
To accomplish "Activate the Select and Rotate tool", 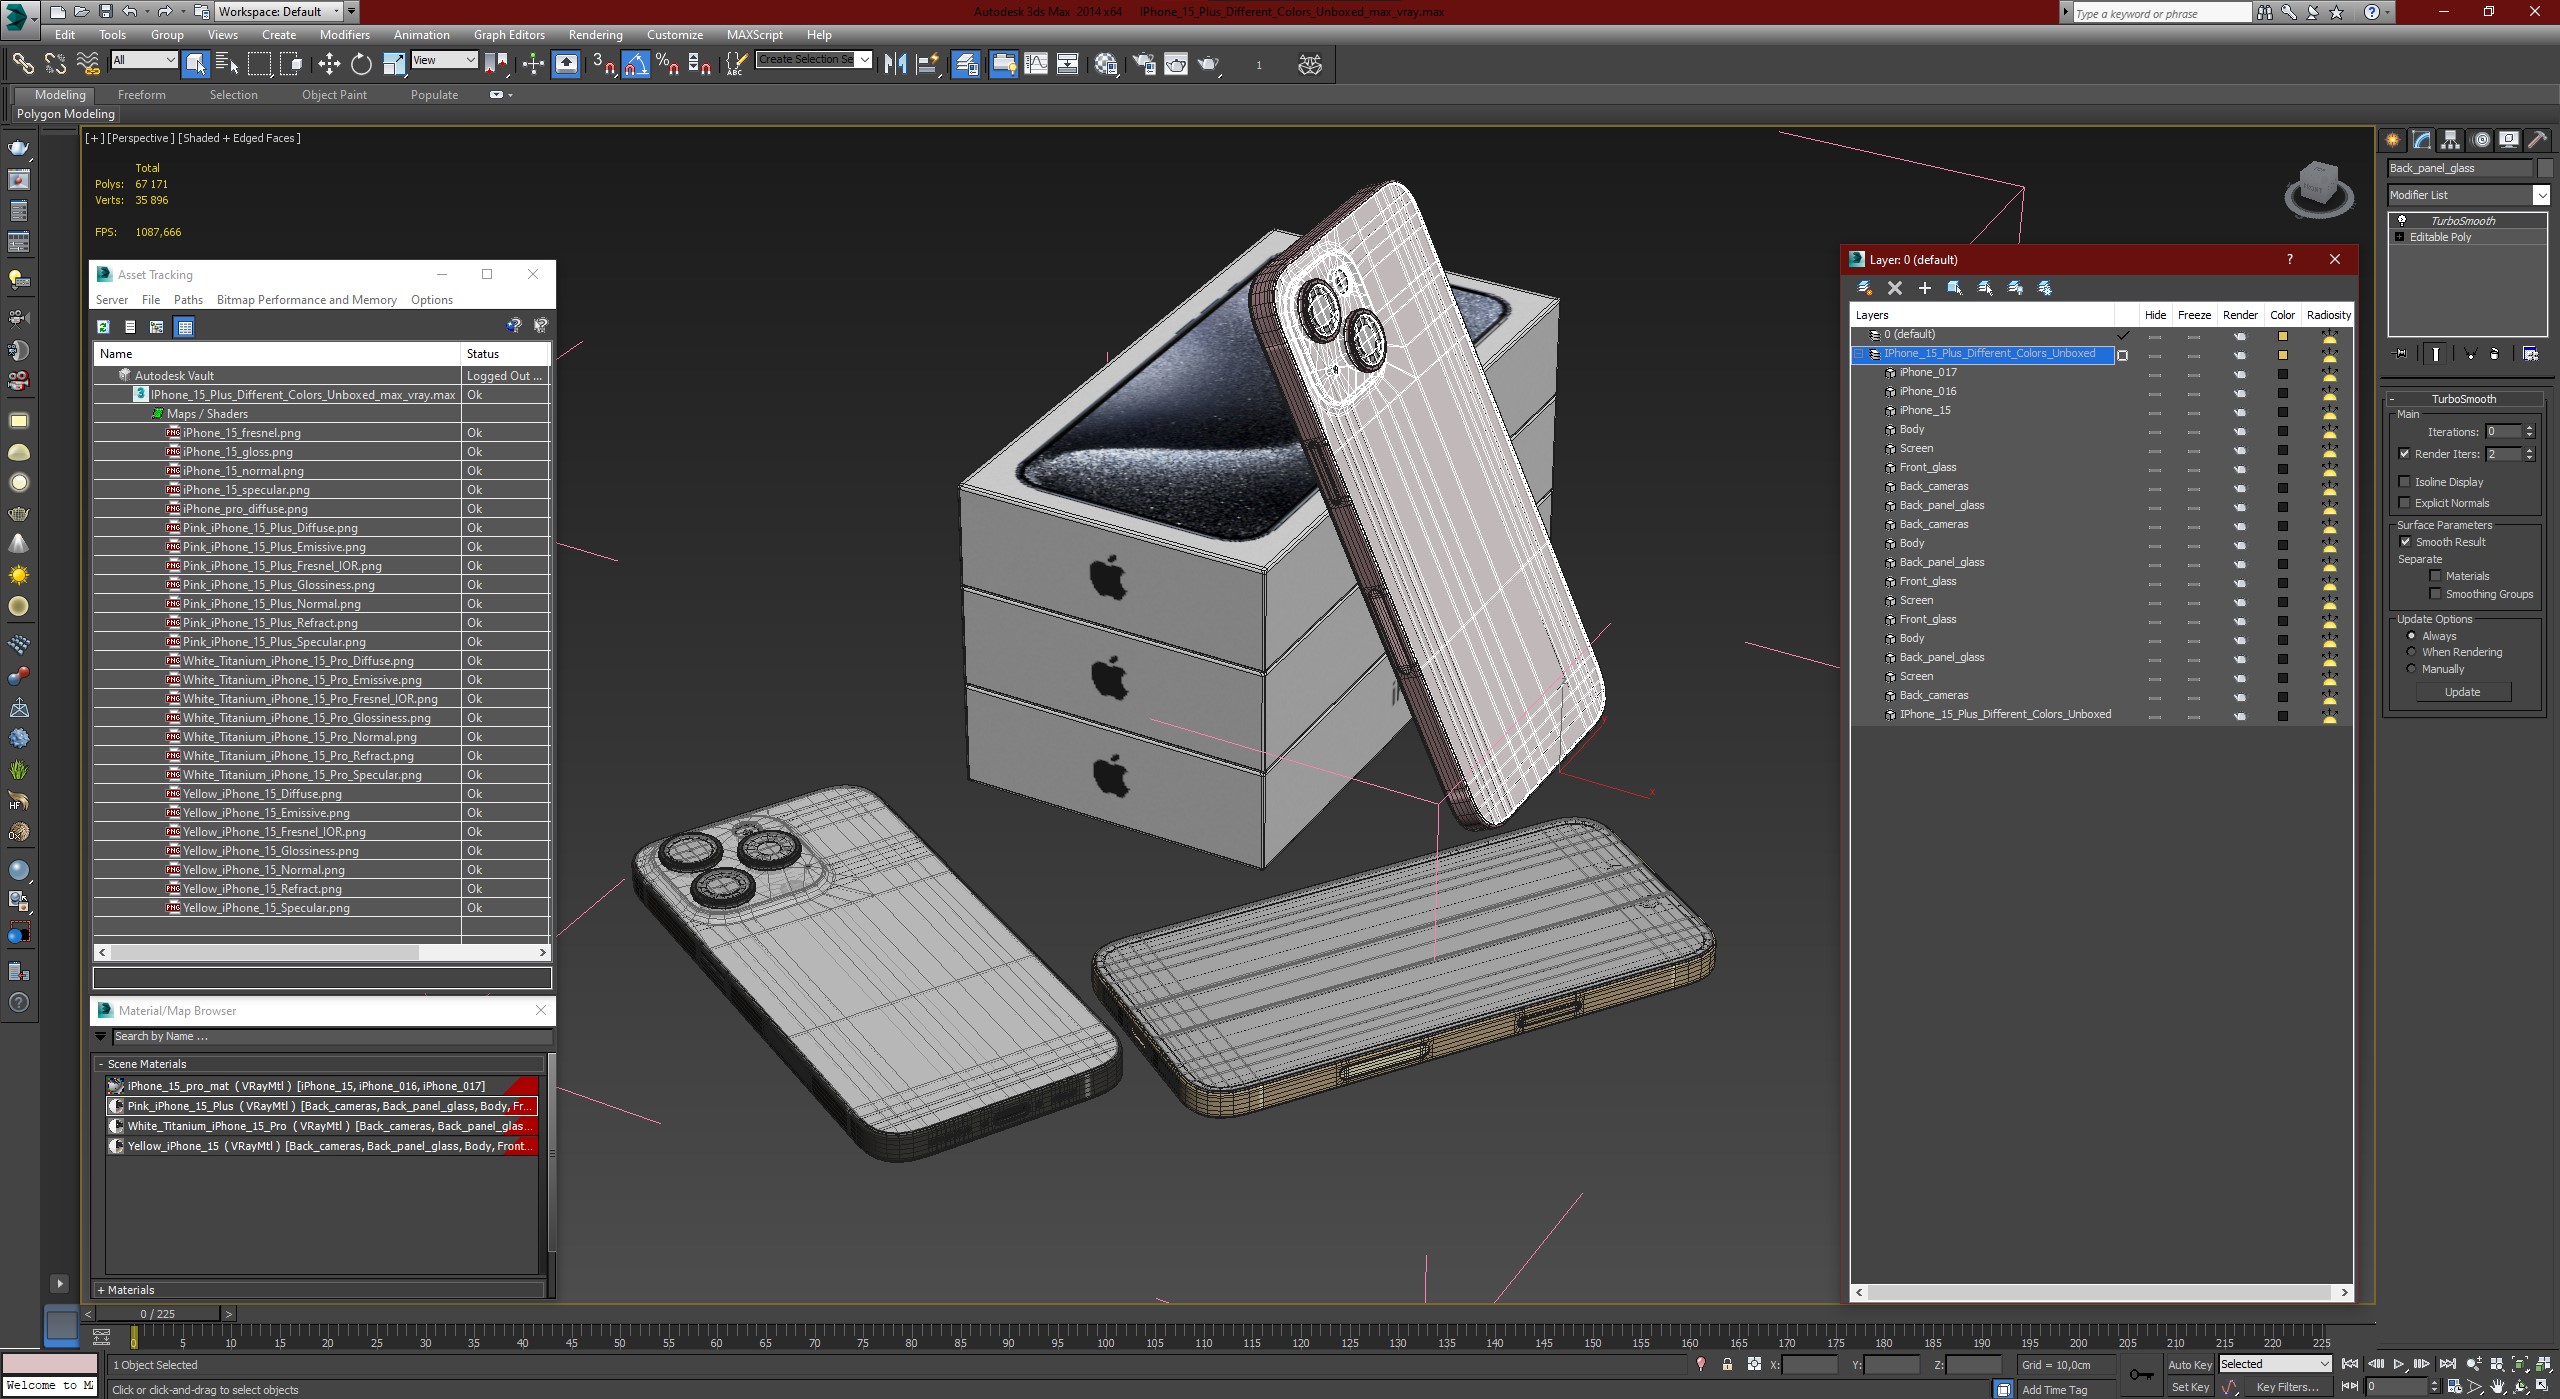I will tap(361, 64).
